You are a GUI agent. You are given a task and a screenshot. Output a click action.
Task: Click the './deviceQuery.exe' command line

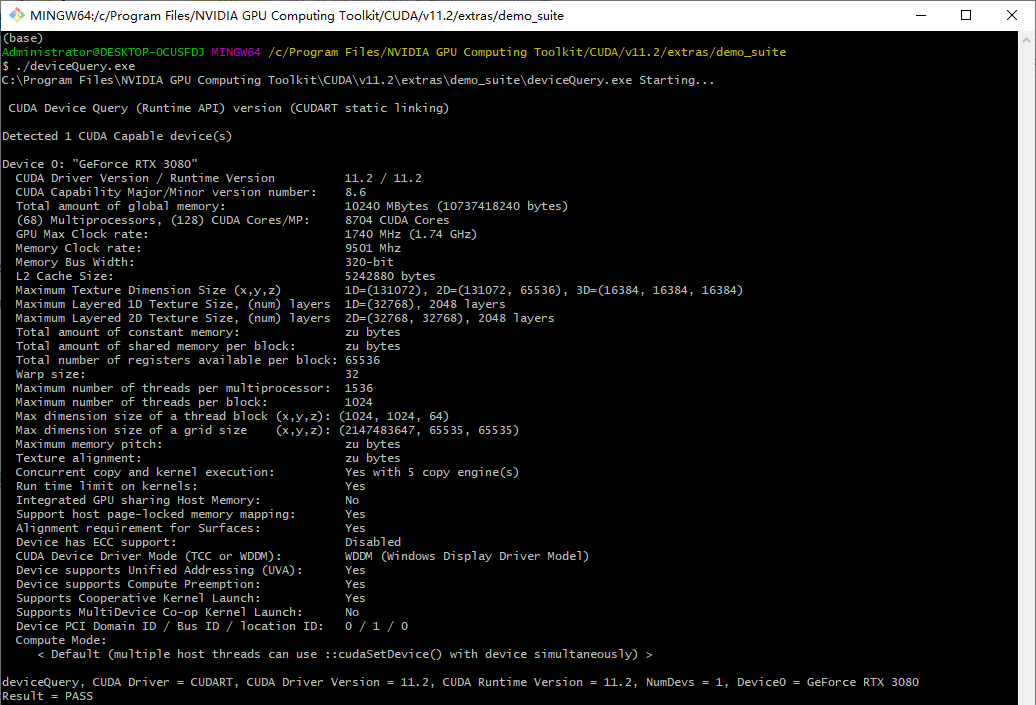[x=69, y=66]
